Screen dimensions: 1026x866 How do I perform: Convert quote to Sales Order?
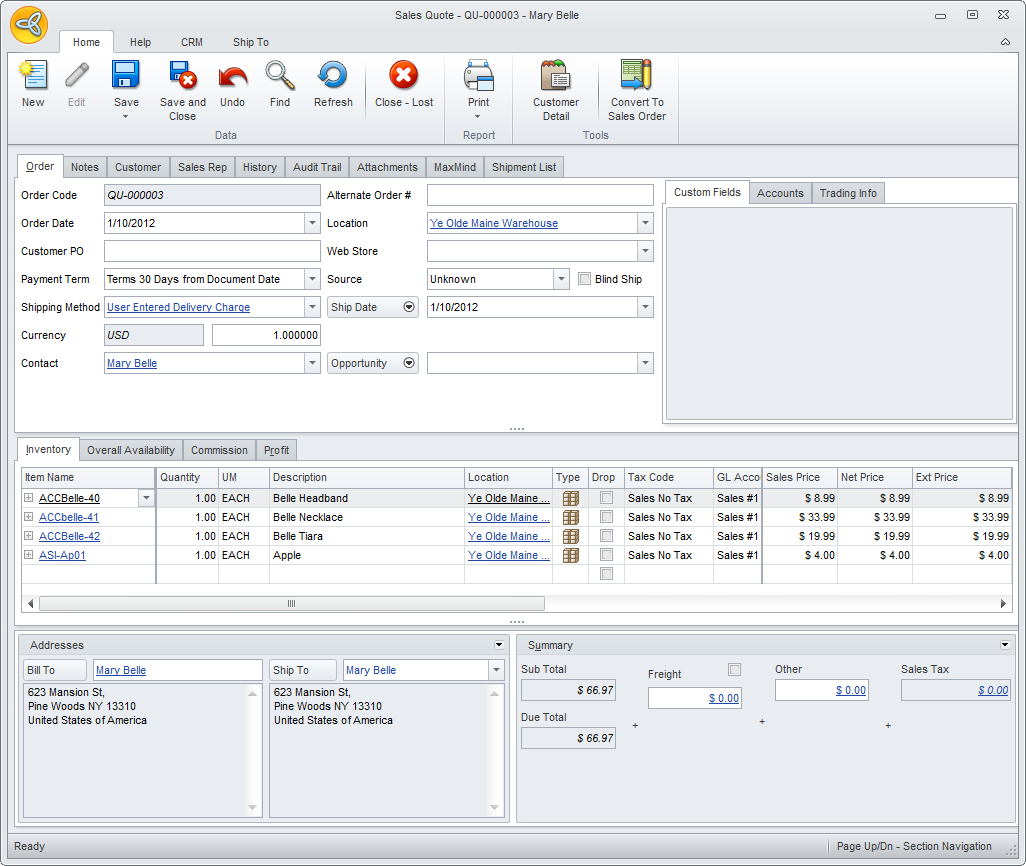pyautogui.click(x=636, y=77)
